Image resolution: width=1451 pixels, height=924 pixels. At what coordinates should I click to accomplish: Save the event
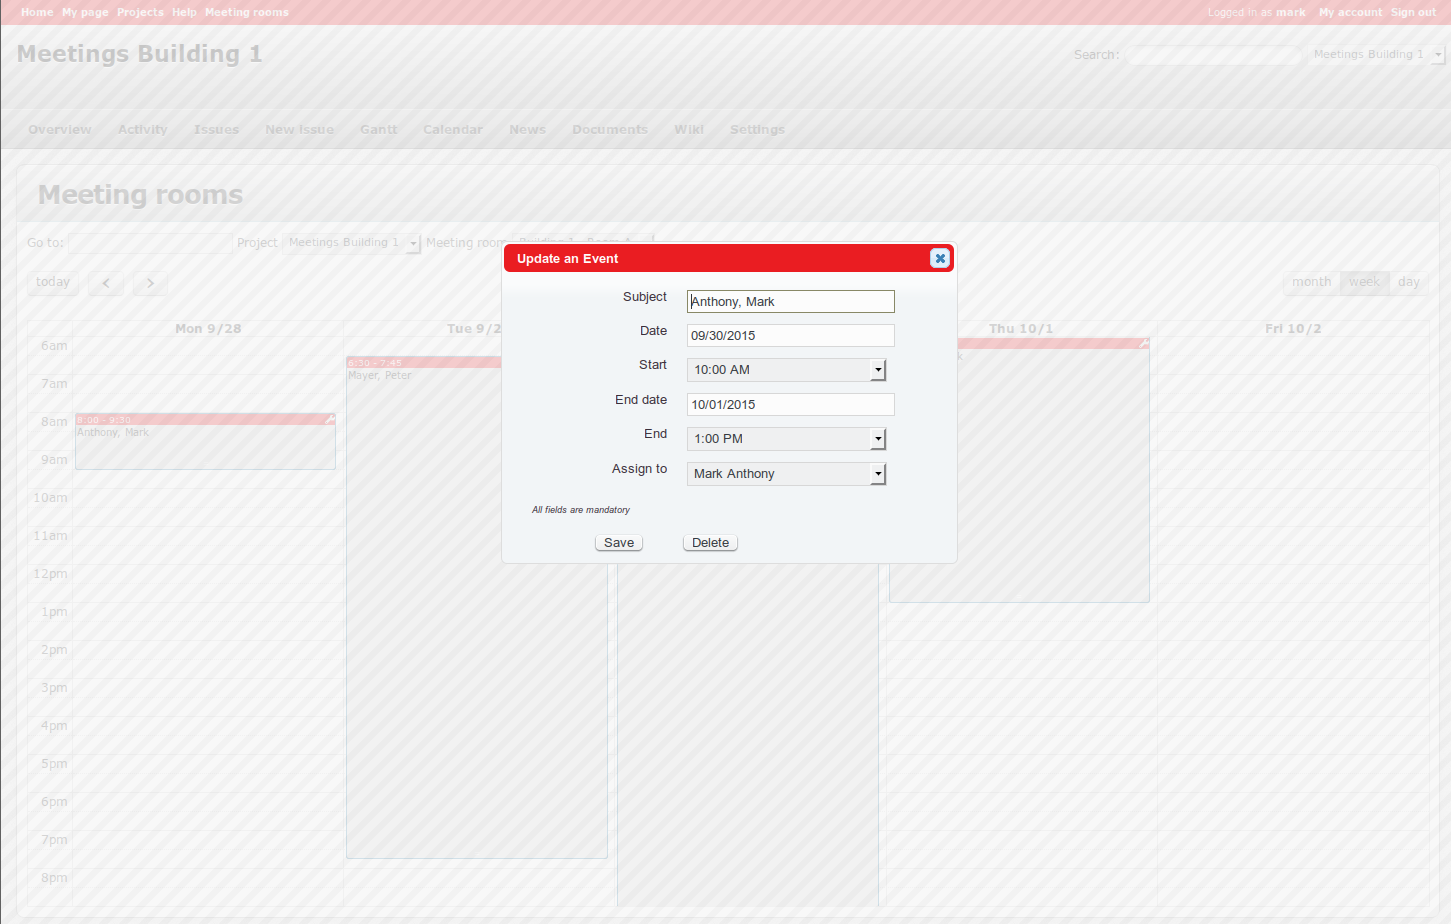[x=619, y=543]
